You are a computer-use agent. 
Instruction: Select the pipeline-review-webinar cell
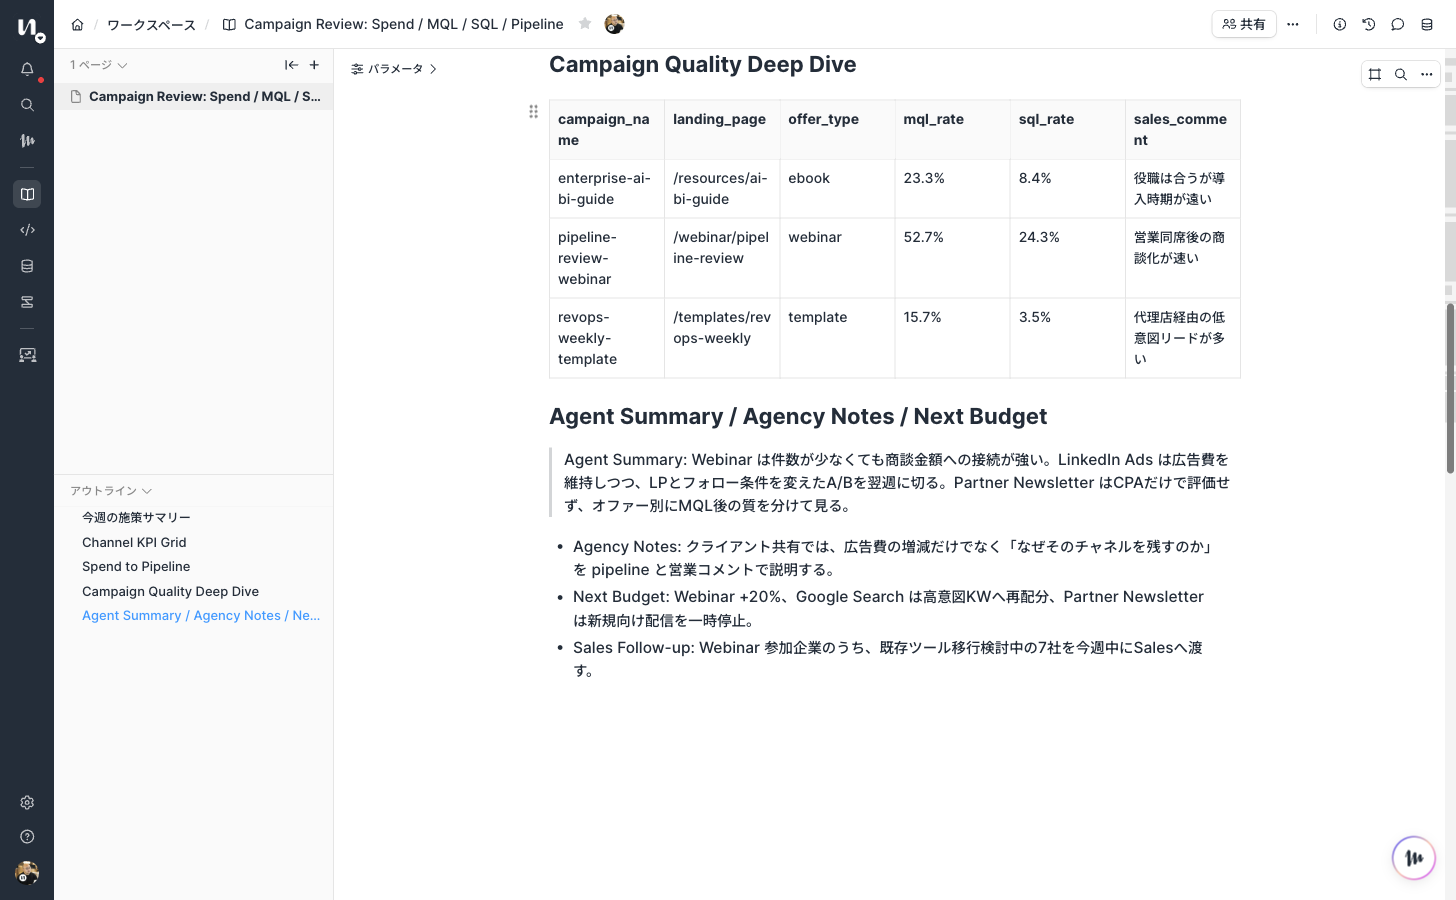coord(607,258)
